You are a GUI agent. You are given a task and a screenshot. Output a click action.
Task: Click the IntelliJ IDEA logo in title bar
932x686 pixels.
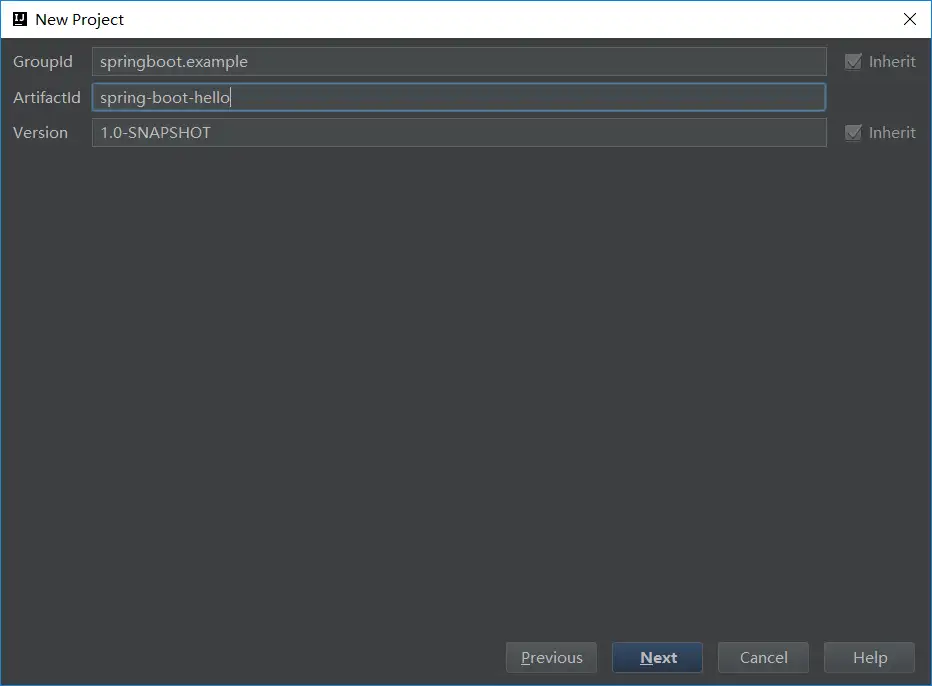click(x=19, y=19)
